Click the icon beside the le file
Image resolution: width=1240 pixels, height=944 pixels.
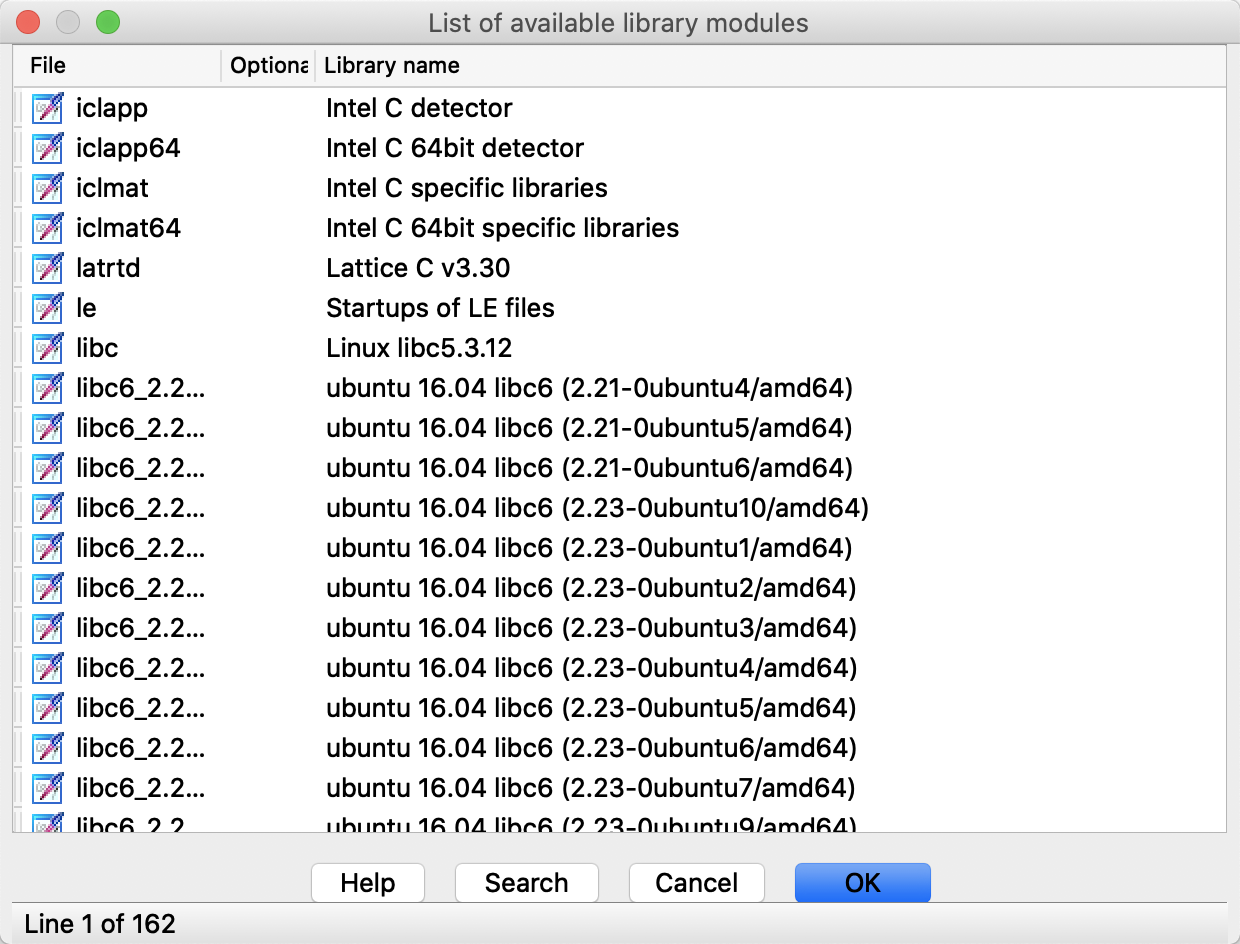coord(47,308)
